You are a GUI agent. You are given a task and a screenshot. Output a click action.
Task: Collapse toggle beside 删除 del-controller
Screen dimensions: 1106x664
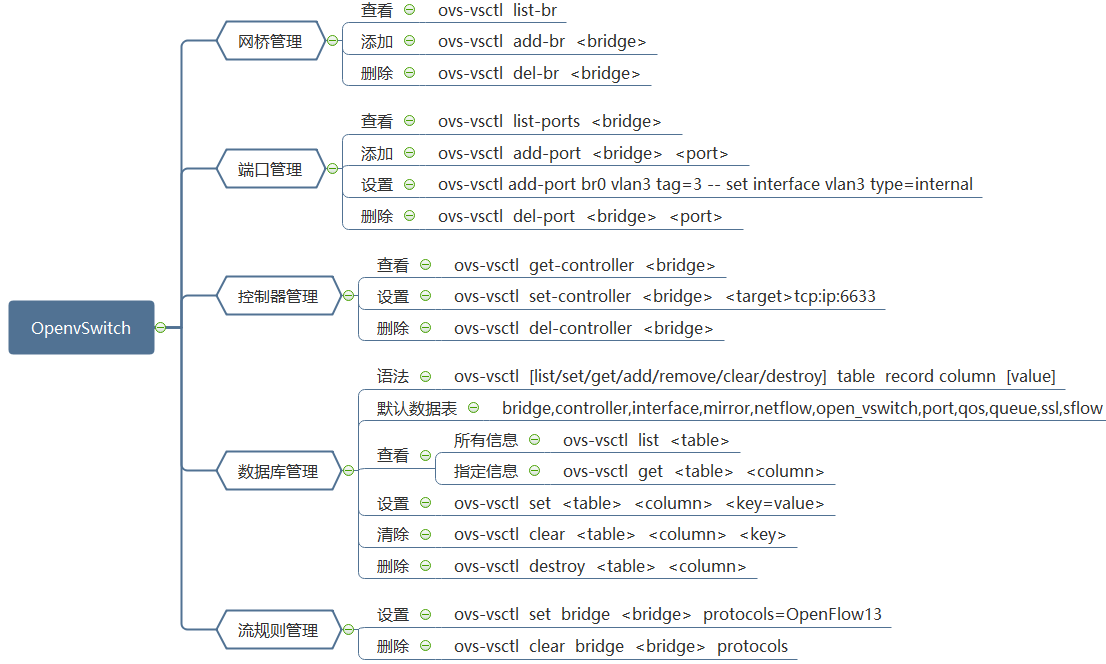pos(426,327)
